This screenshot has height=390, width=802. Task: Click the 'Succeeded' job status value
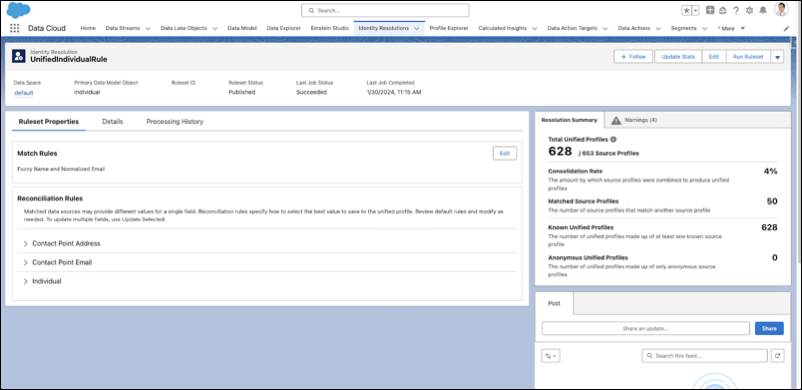311,92
